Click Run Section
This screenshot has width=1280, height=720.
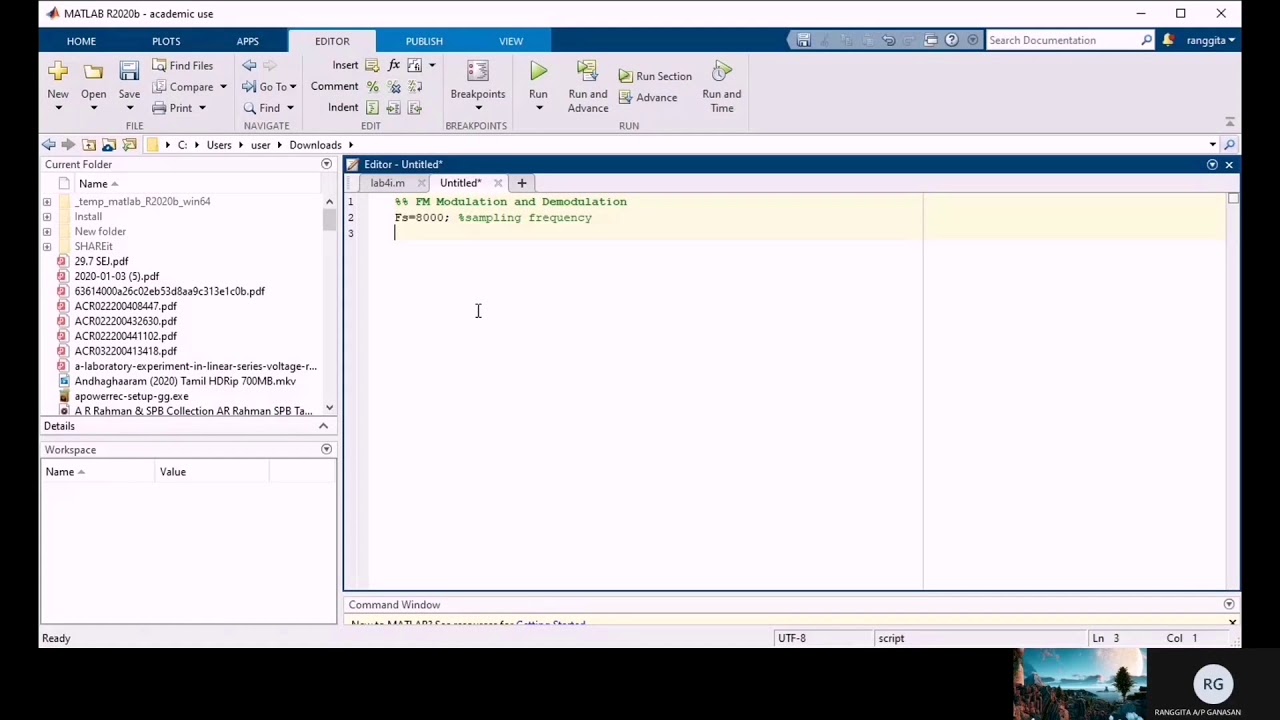pos(655,76)
